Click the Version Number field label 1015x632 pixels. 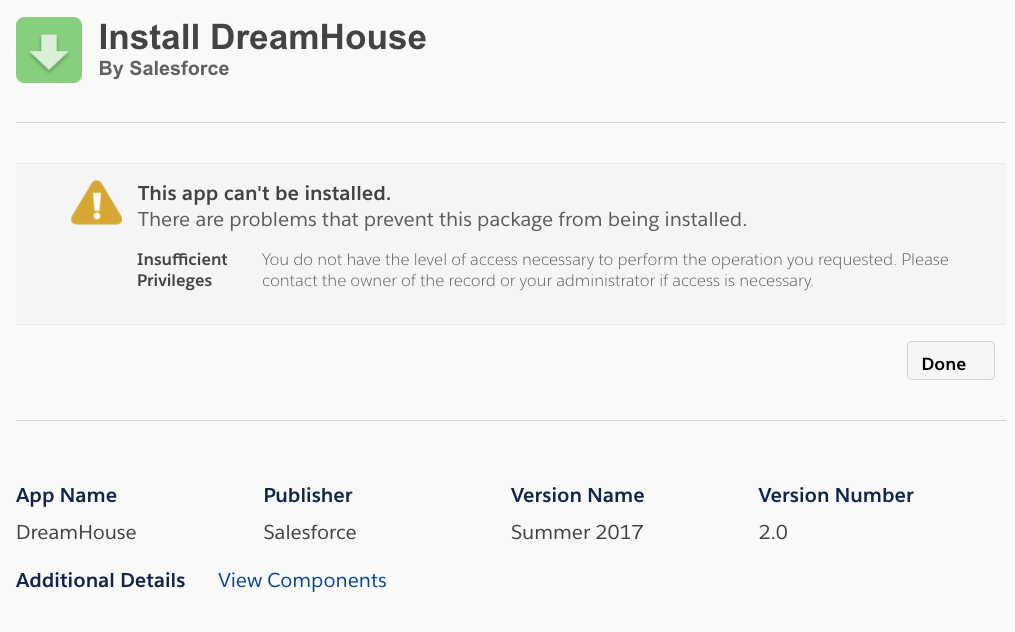(836, 495)
